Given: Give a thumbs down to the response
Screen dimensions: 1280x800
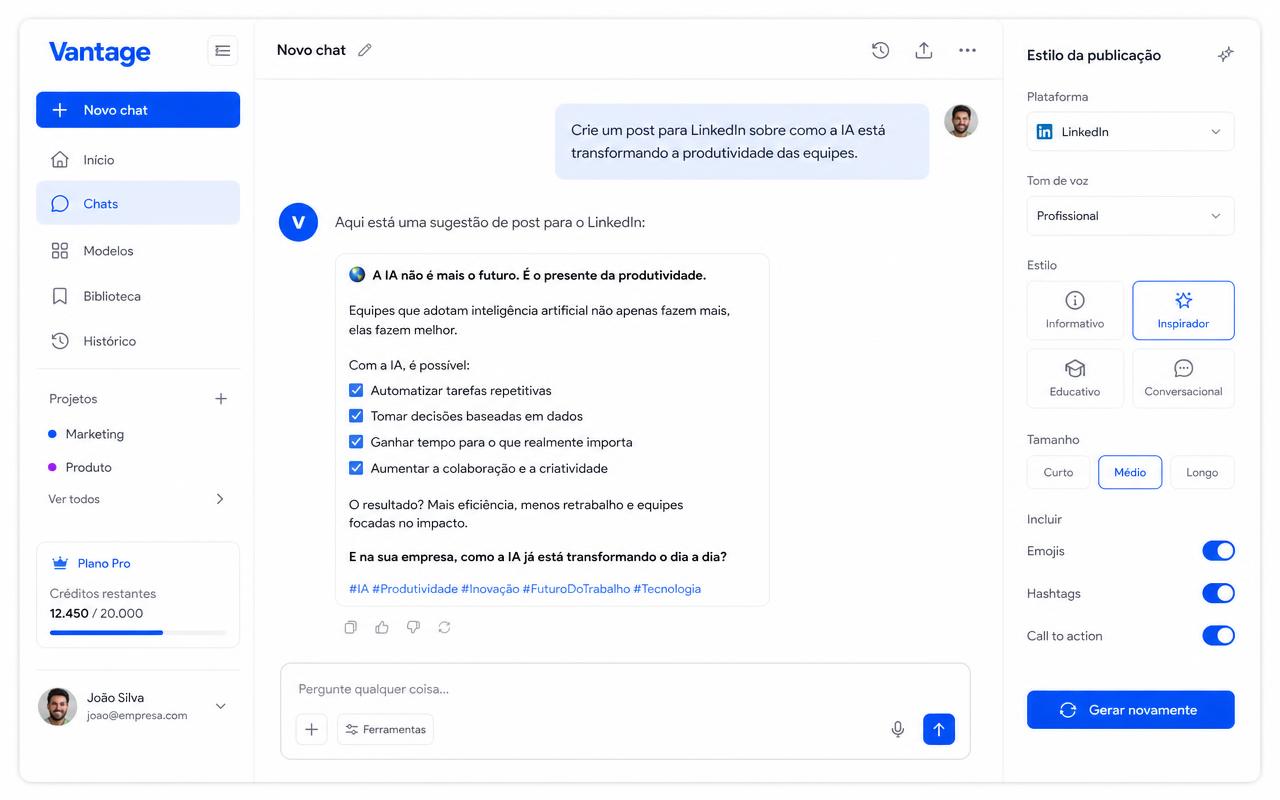Looking at the screenshot, I should [413, 627].
